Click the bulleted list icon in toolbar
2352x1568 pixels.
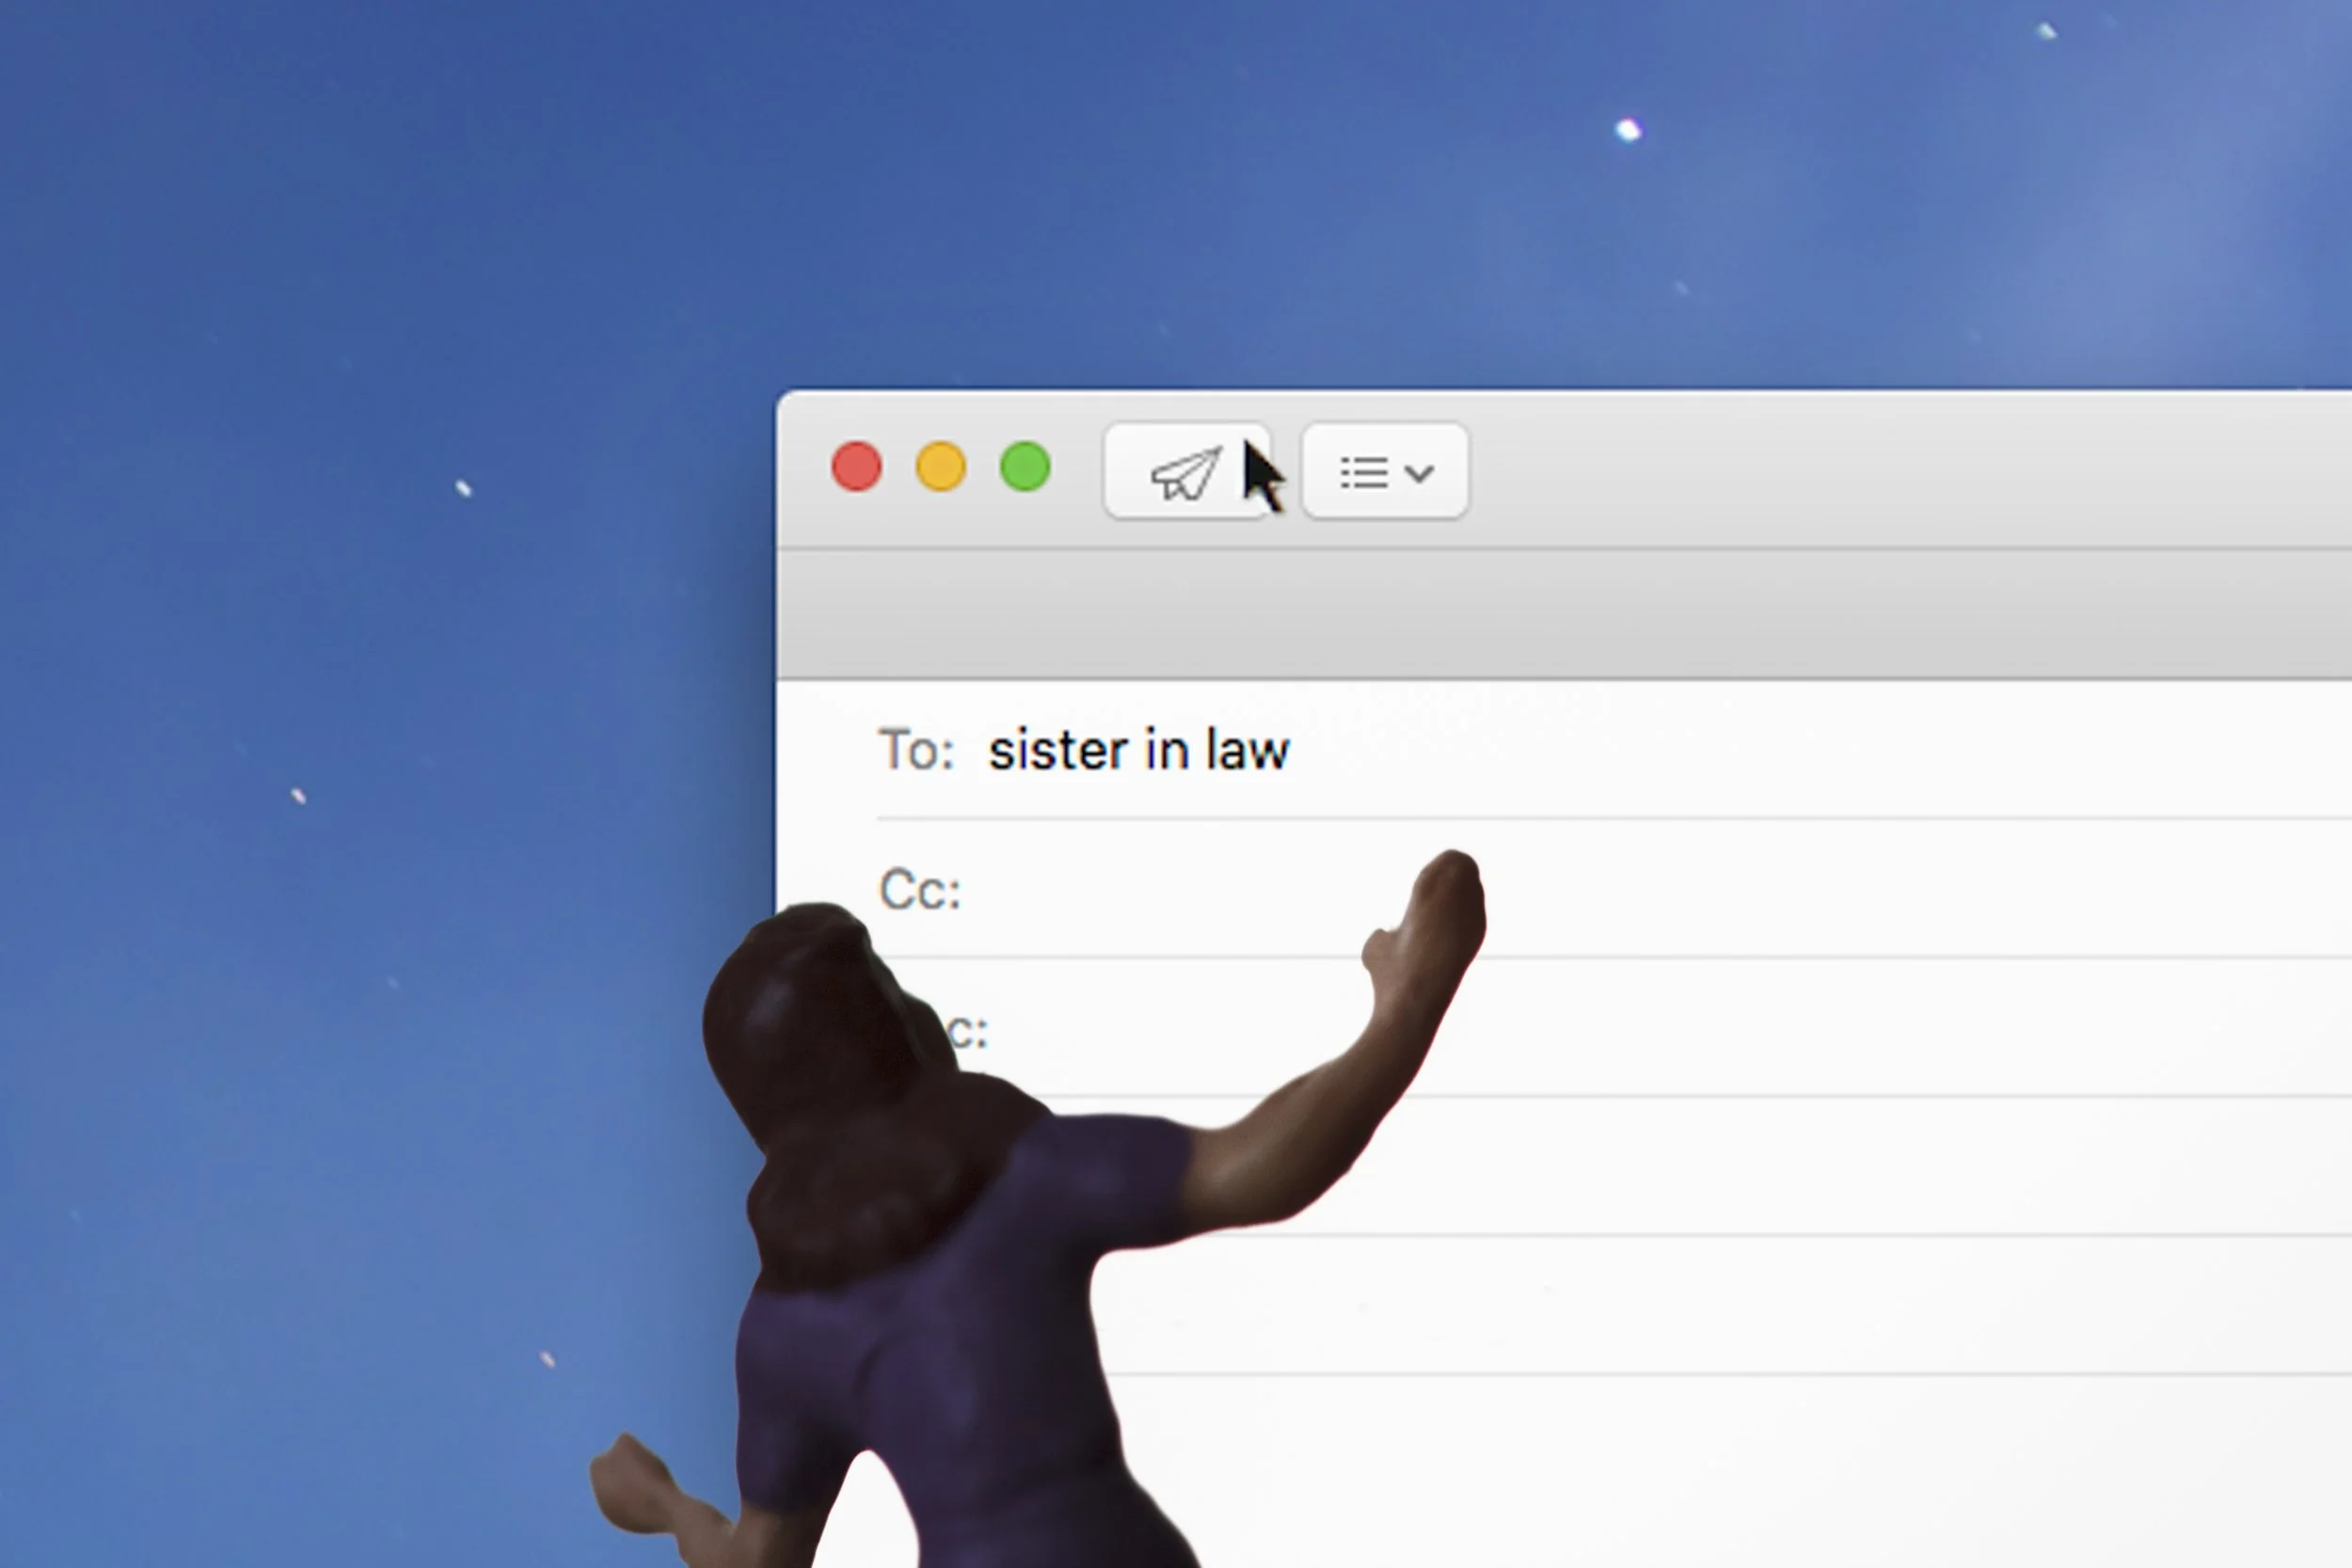click(1363, 473)
